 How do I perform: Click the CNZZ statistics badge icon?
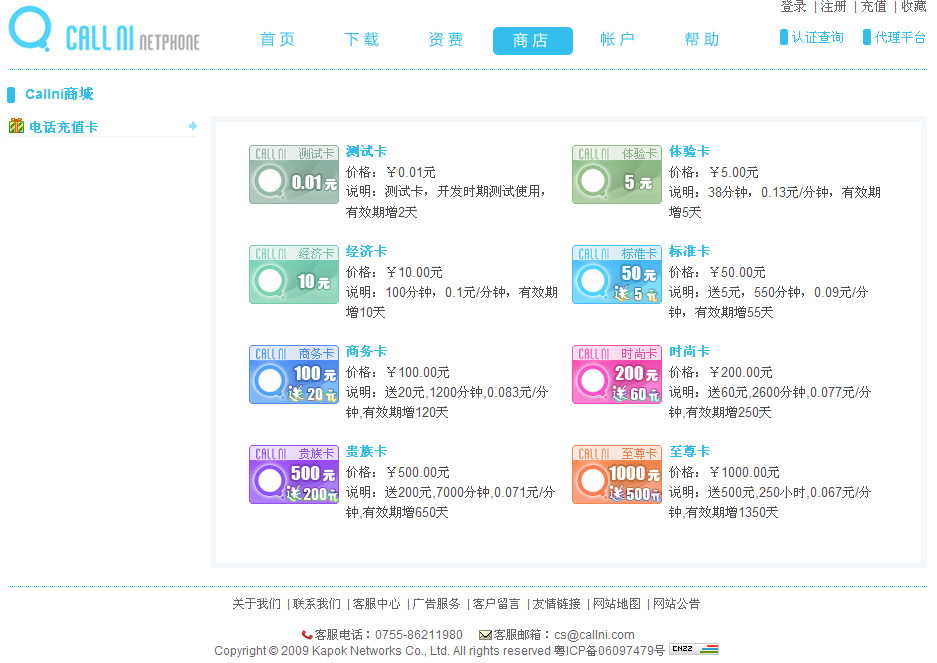click(694, 649)
